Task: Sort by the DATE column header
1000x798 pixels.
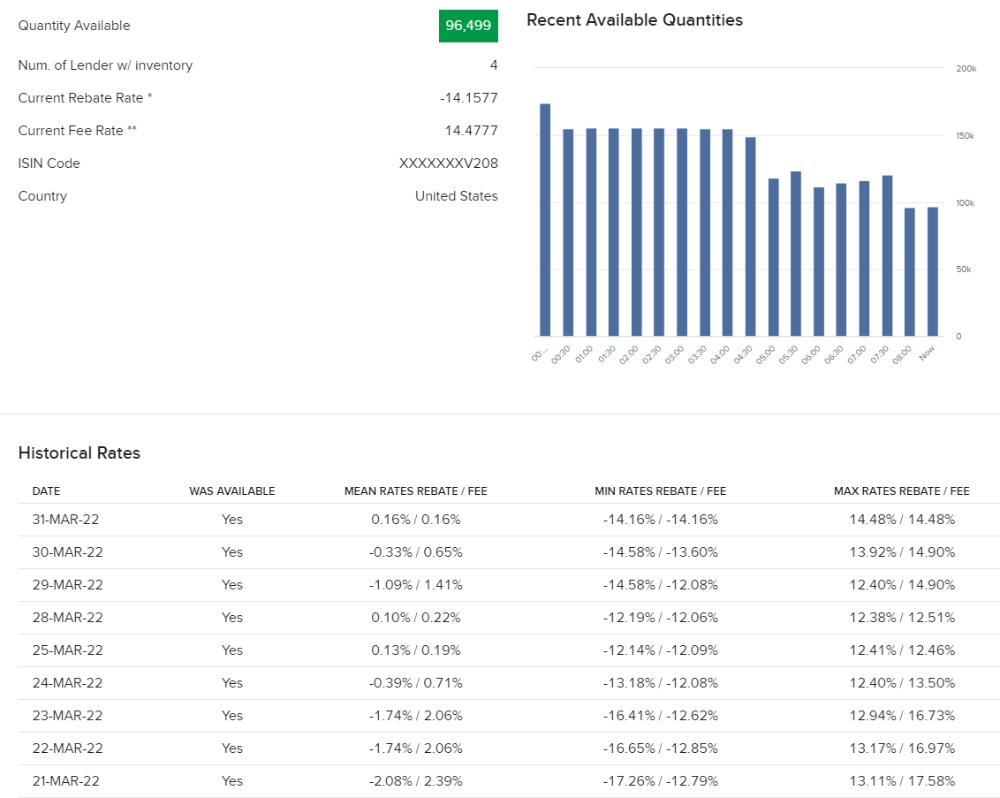Action: 46,491
